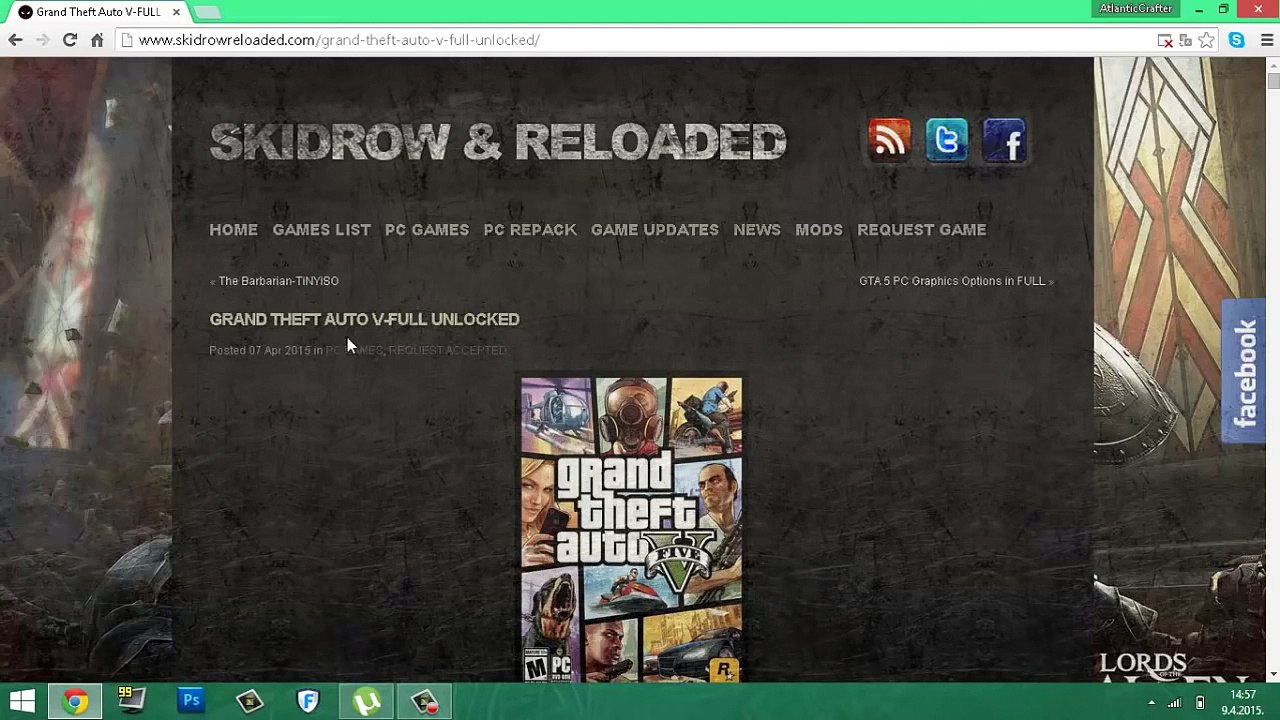Image resolution: width=1280 pixels, height=720 pixels.
Task: Click the network signal tray icon
Action: (x=1175, y=702)
